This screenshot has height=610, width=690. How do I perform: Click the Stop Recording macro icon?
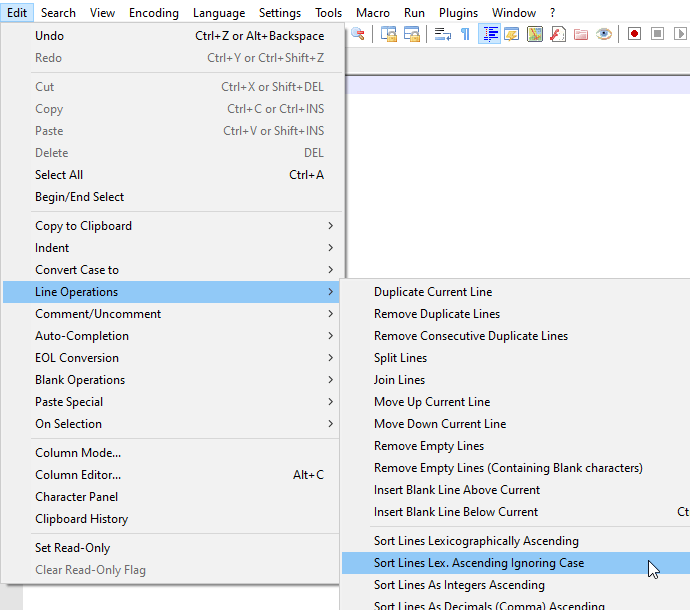(x=657, y=34)
